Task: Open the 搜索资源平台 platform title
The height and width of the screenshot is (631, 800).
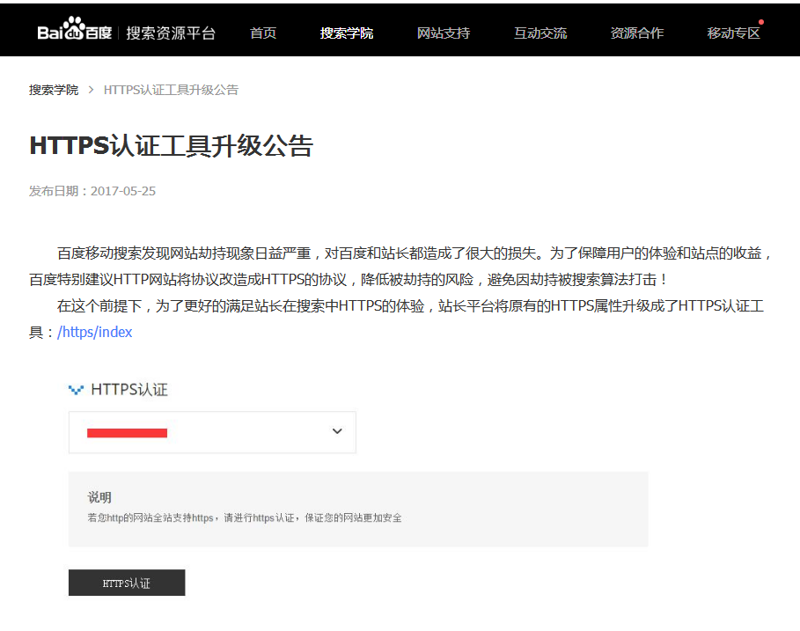Action: coord(171,33)
